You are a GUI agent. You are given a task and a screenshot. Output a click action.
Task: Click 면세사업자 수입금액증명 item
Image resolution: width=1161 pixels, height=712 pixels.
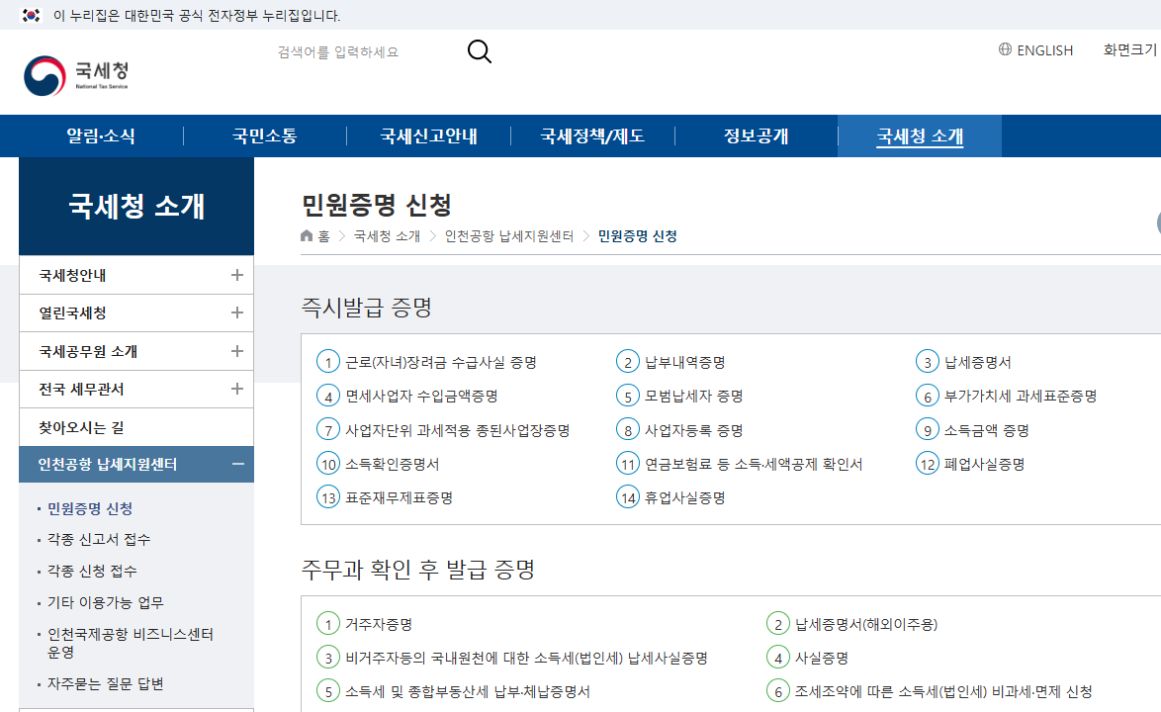point(421,396)
